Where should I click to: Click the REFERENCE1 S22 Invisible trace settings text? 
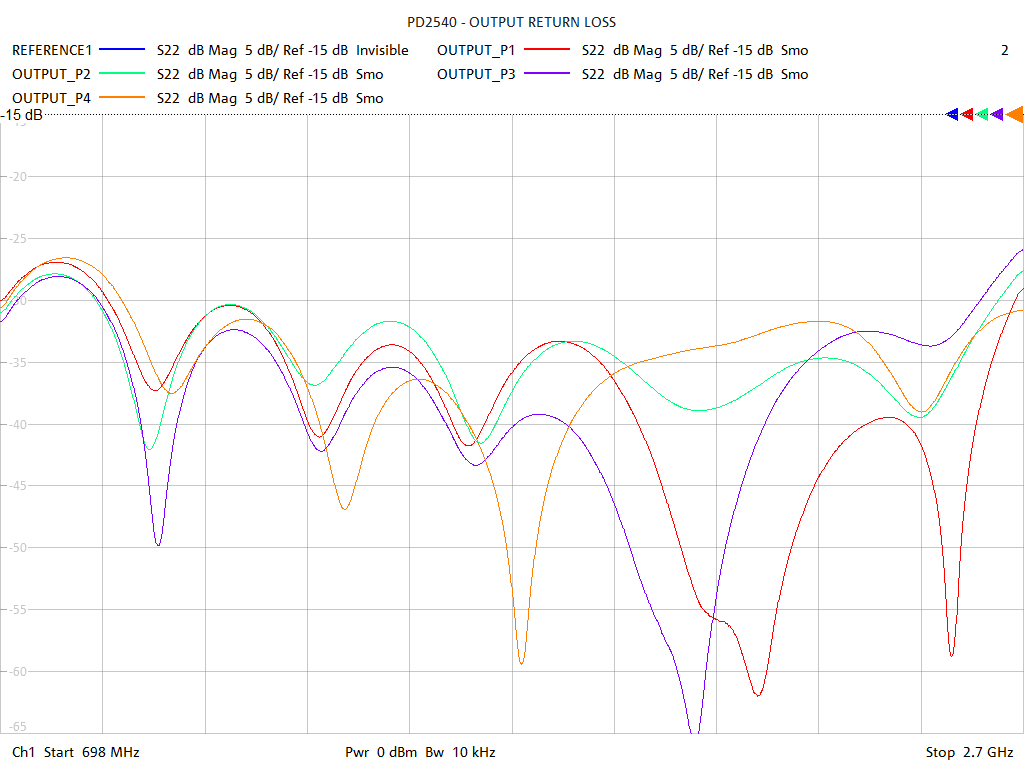(283, 50)
